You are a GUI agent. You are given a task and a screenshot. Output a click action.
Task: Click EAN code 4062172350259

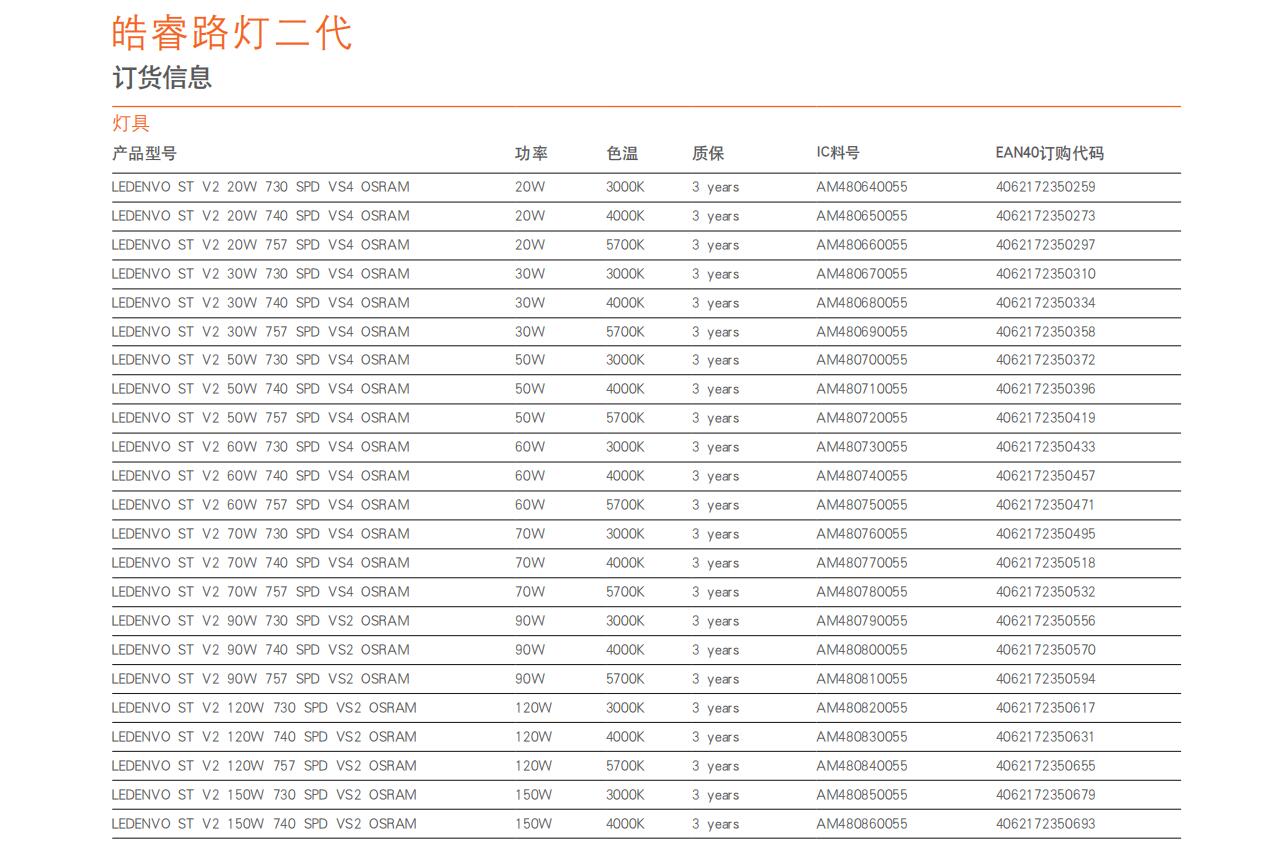click(x=1046, y=187)
